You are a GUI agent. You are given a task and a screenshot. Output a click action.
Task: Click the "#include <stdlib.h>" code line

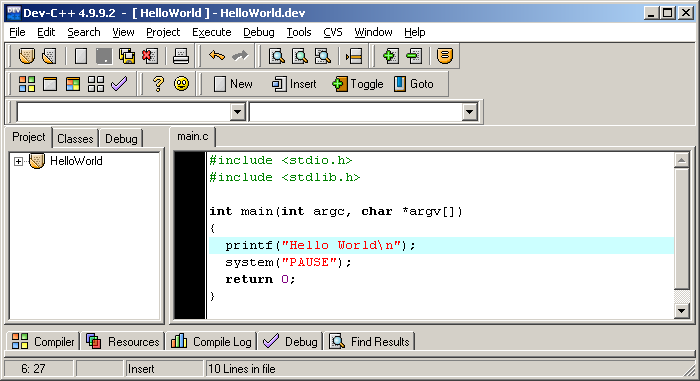(285, 177)
